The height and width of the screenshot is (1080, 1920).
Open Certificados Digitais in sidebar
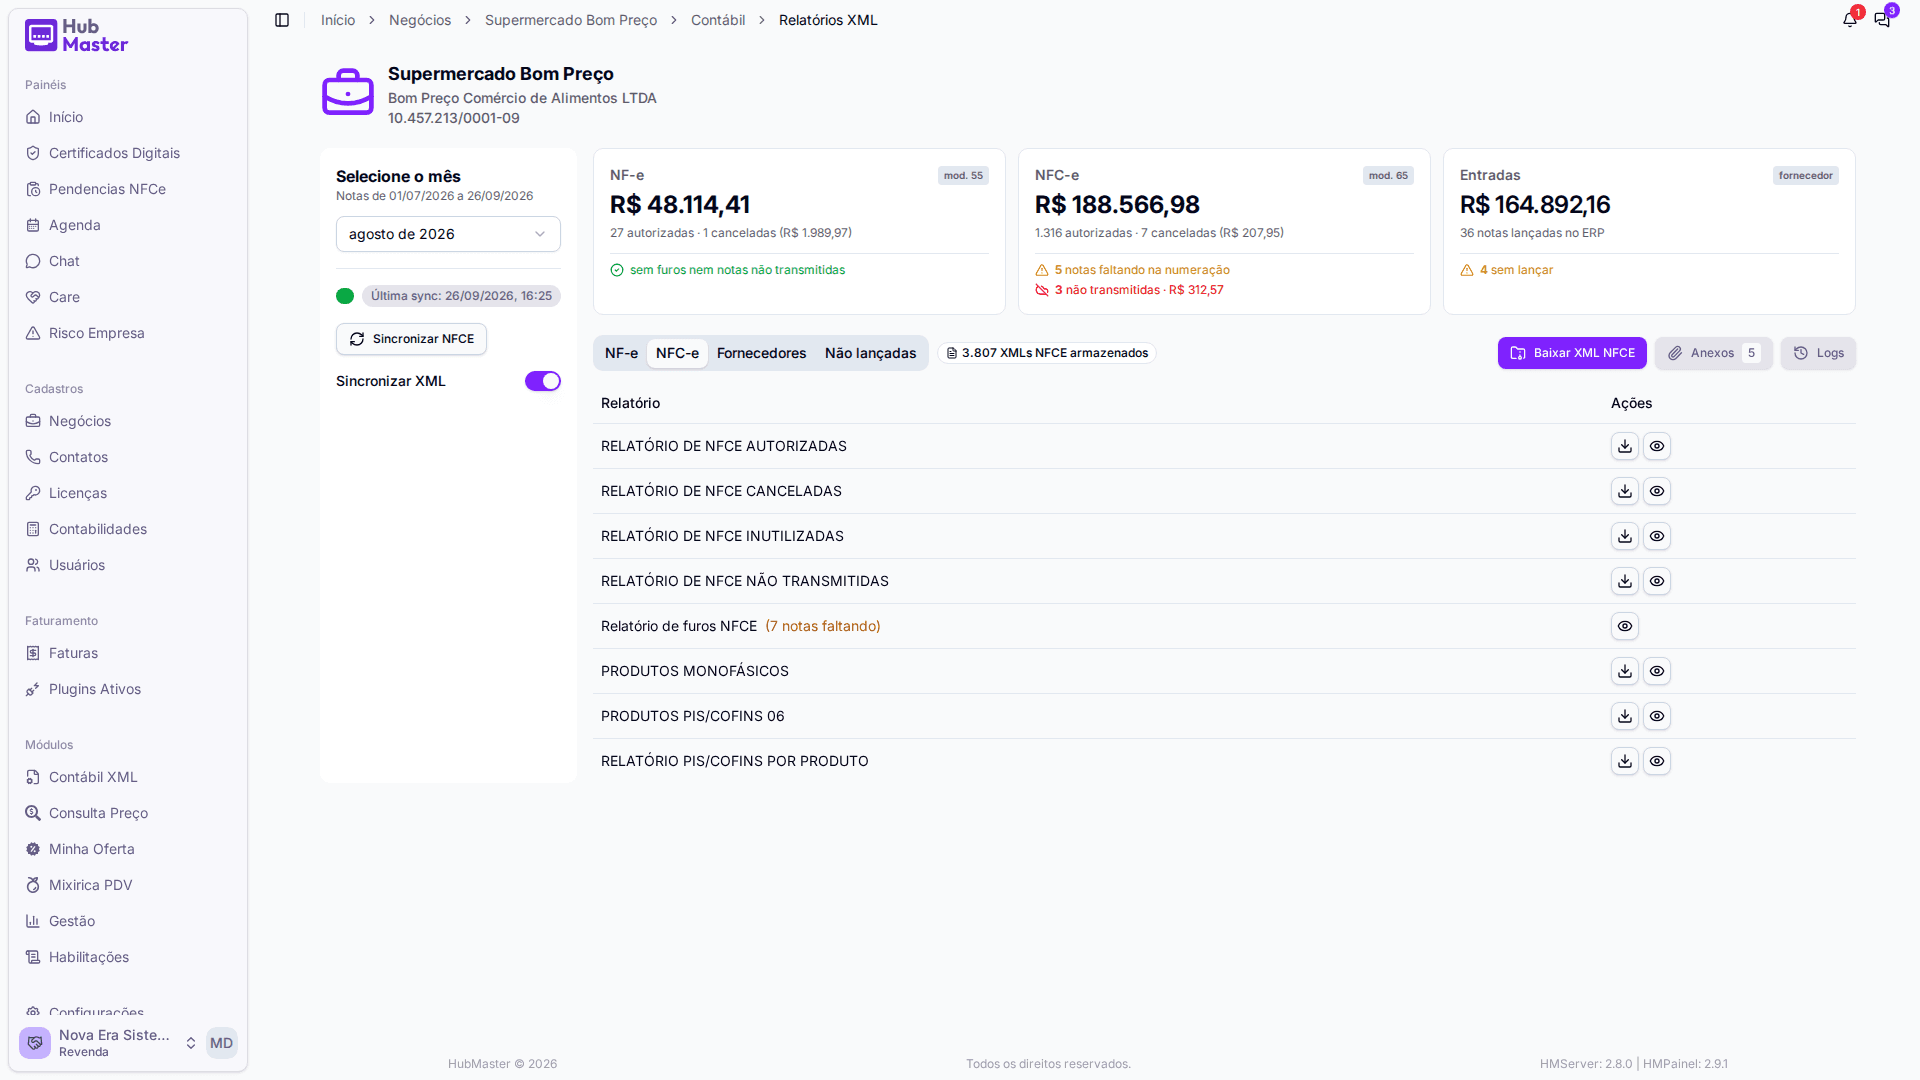128,153
